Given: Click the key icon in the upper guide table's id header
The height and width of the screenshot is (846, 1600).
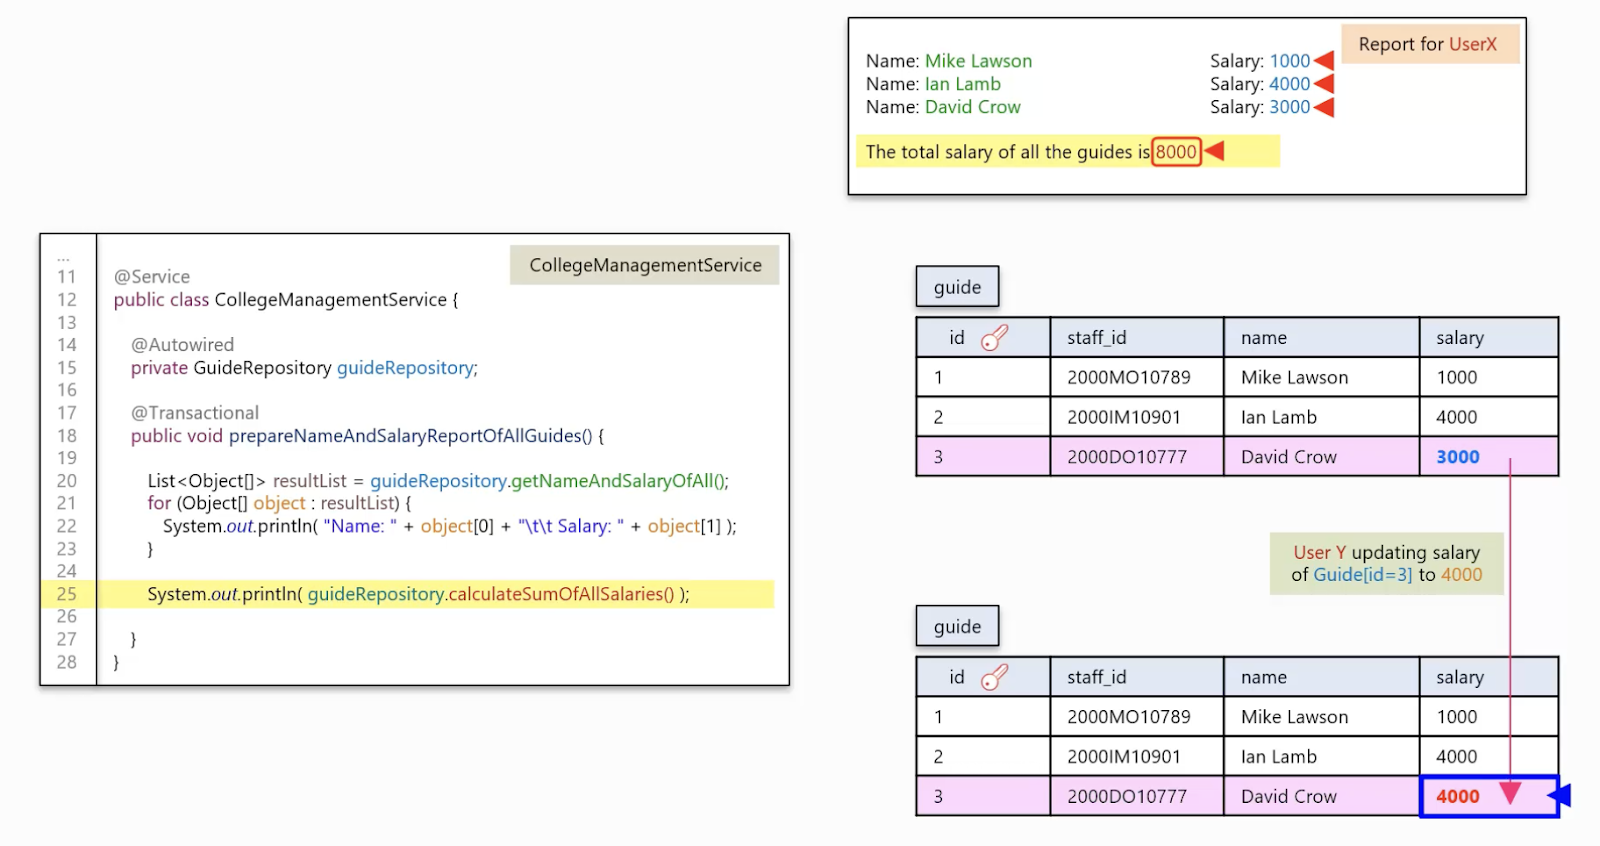Looking at the screenshot, I should 994,338.
